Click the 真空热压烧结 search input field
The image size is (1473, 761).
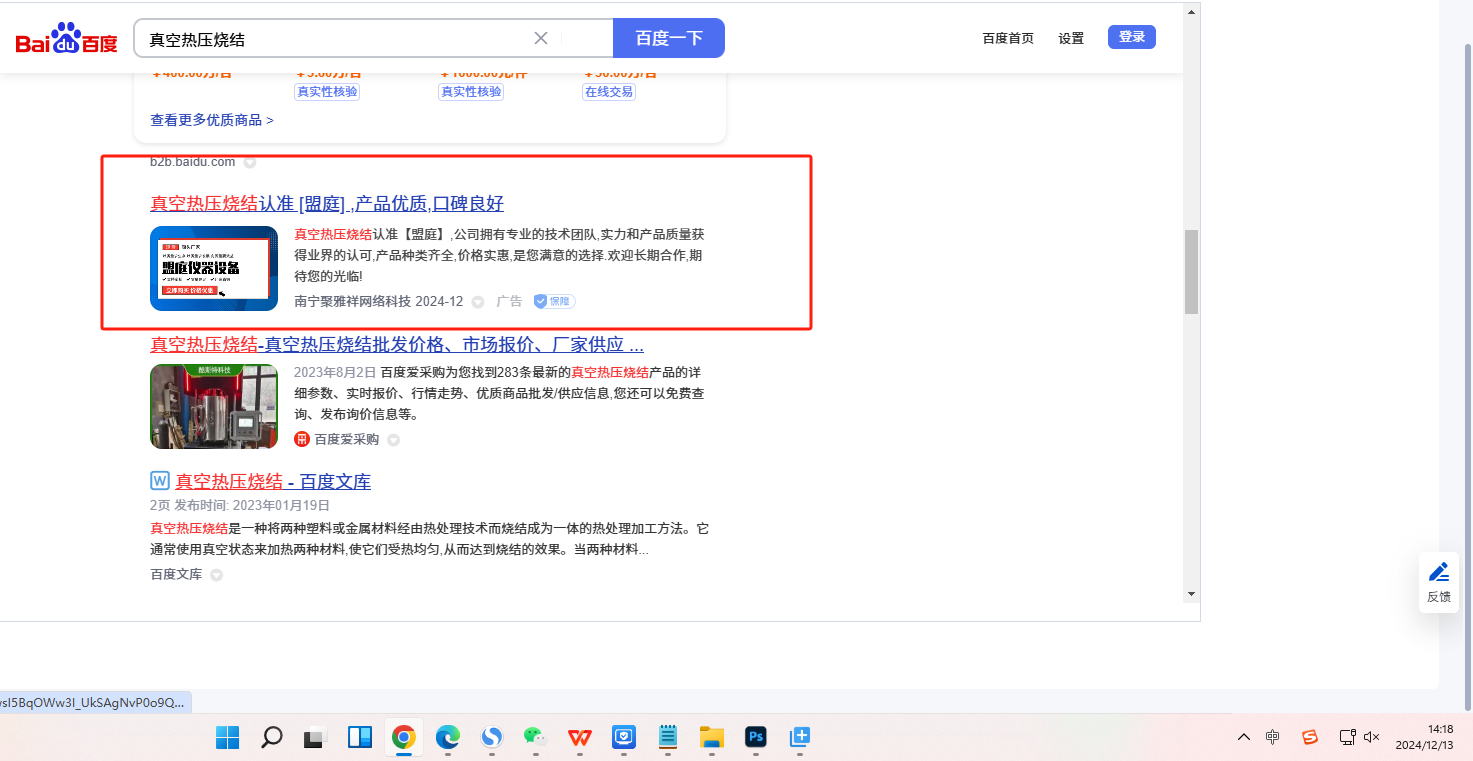335,39
